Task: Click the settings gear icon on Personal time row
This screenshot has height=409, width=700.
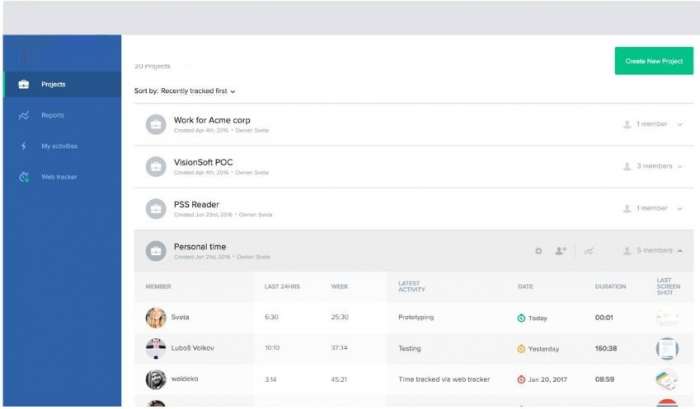Action: click(538, 251)
